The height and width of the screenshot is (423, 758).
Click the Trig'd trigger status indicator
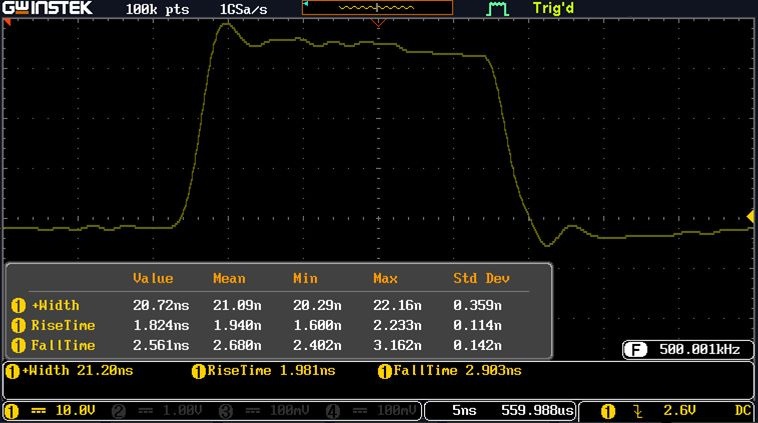[553, 8]
